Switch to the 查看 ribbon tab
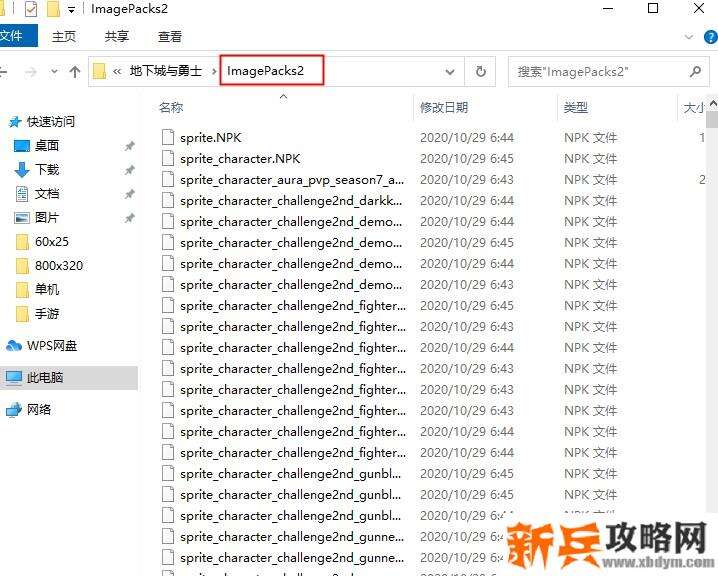The image size is (718, 576). (x=170, y=36)
